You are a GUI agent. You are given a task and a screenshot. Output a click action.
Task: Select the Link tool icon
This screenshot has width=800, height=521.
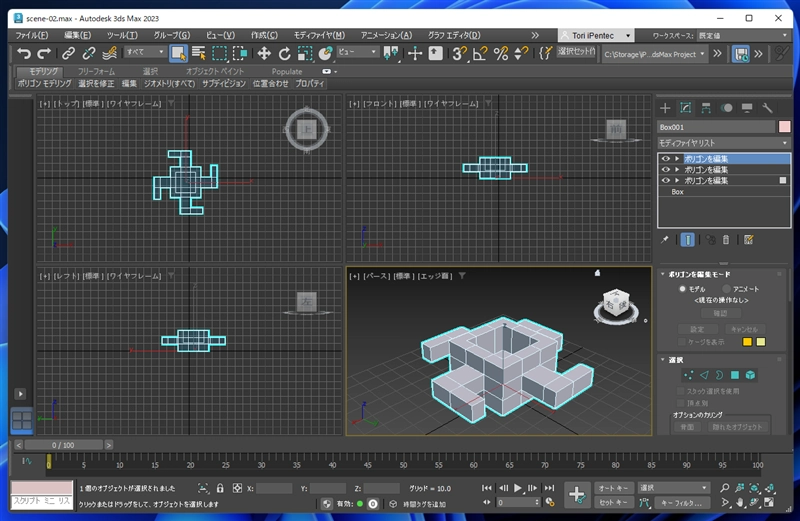[68, 53]
